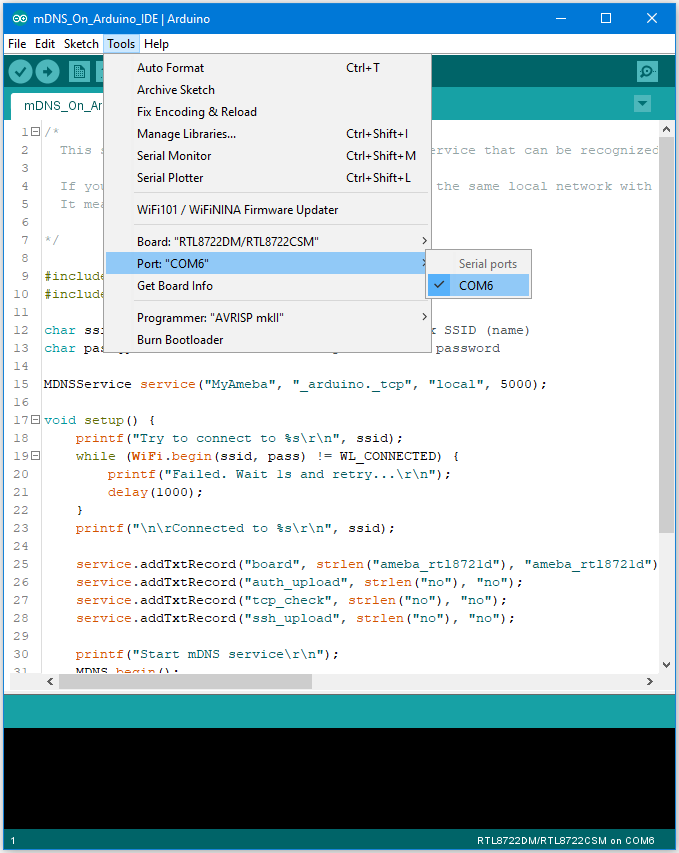
Task: Collapse the setup function fold at line 17
Action: (x=35, y=419)
